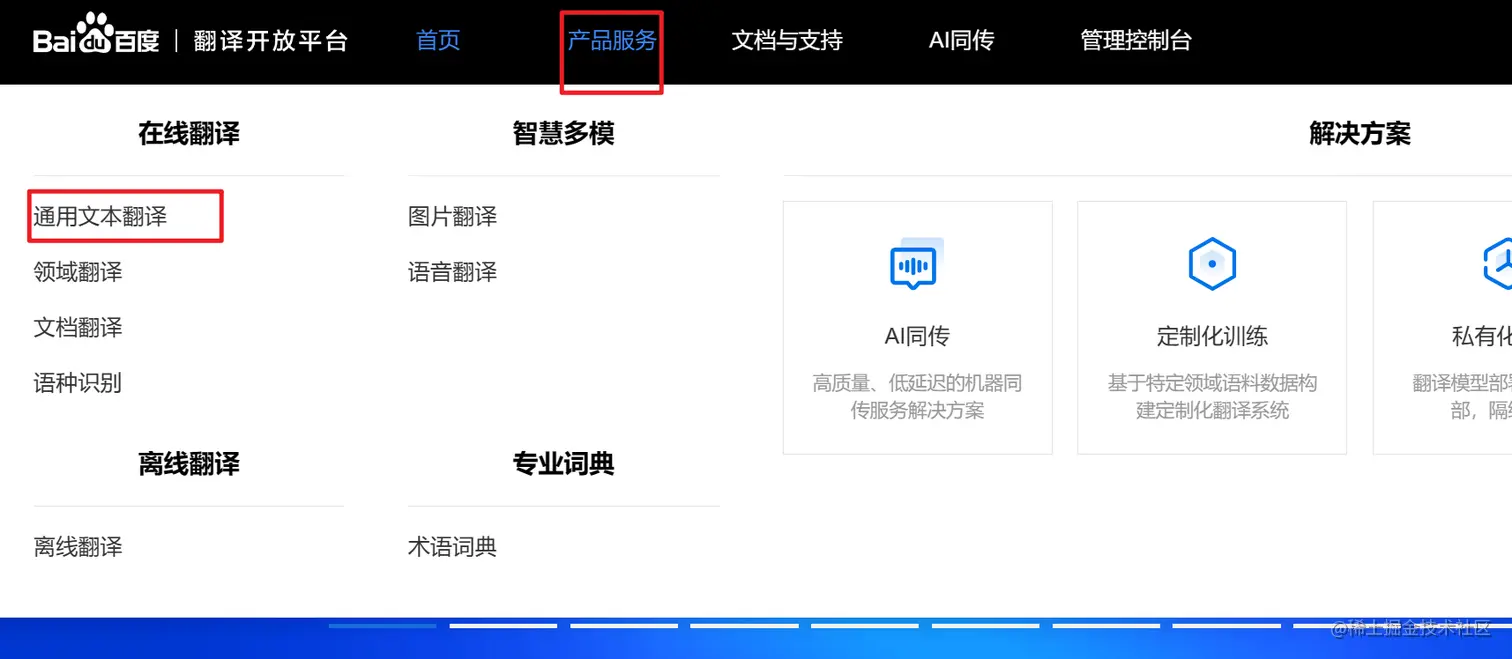Open the 文档与支持 navigation item

(787, 40)
